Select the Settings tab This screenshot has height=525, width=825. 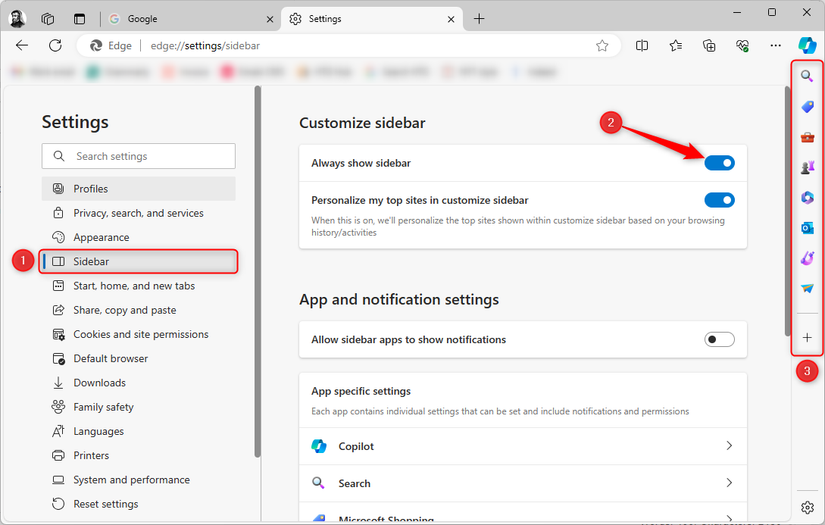(371, 19)
